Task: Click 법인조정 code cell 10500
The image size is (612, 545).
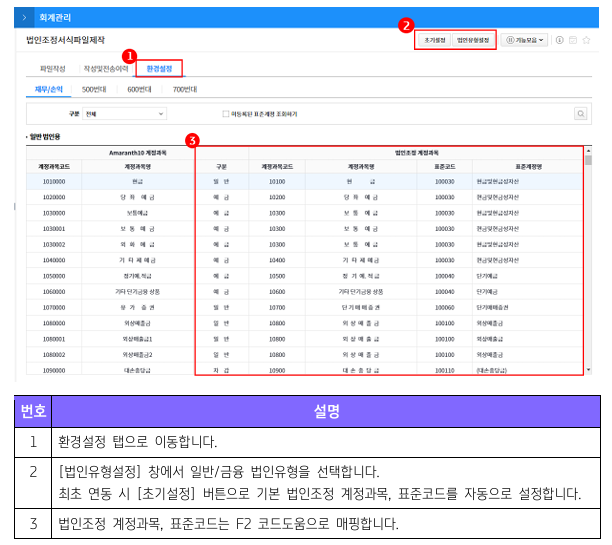Action: click(x=277, y=276)
